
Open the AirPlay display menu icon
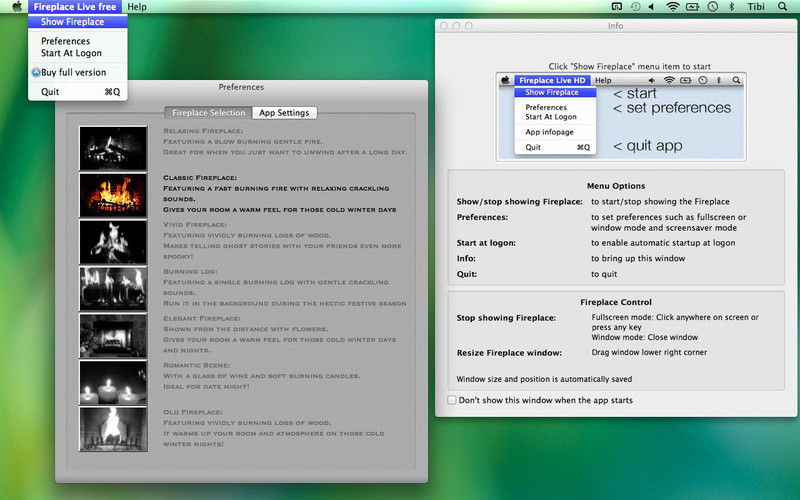coord(616,7)
